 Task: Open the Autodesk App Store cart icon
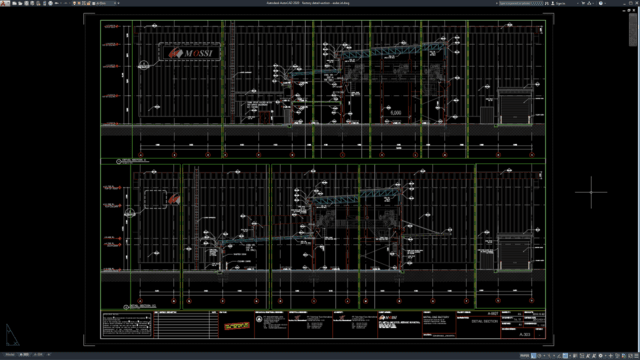click(x=583, y=3)
